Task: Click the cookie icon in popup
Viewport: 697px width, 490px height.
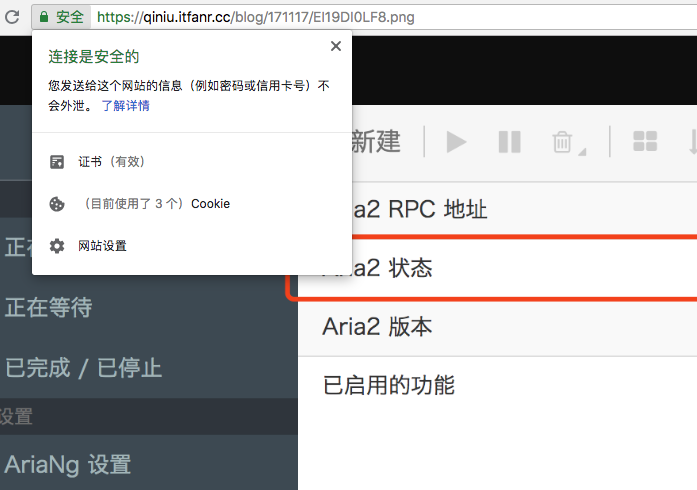Action: pyautogui.click(x=57, y=204)
